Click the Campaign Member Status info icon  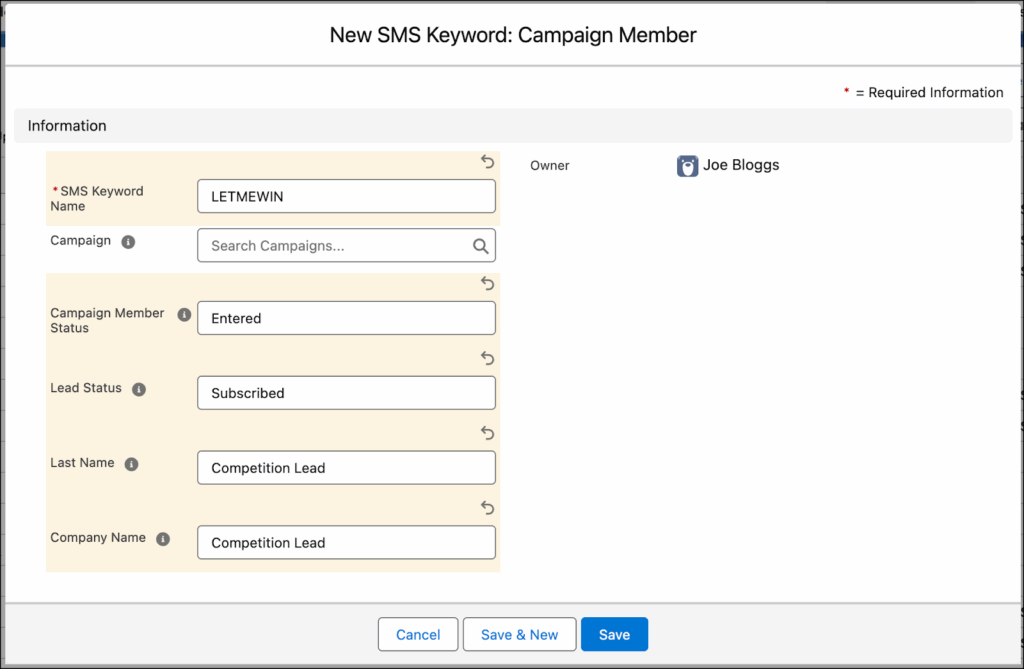[x=184, y=314]
